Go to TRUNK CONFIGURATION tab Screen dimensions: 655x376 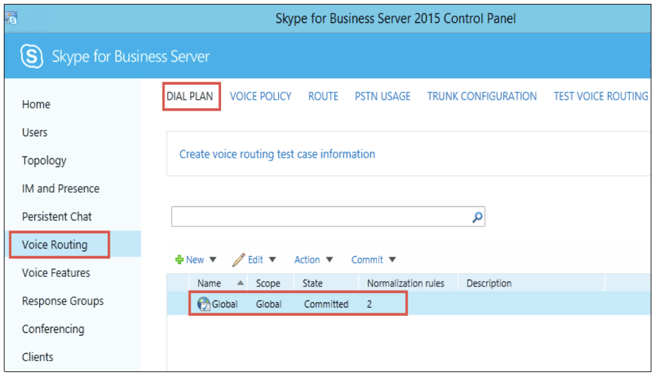482,97
